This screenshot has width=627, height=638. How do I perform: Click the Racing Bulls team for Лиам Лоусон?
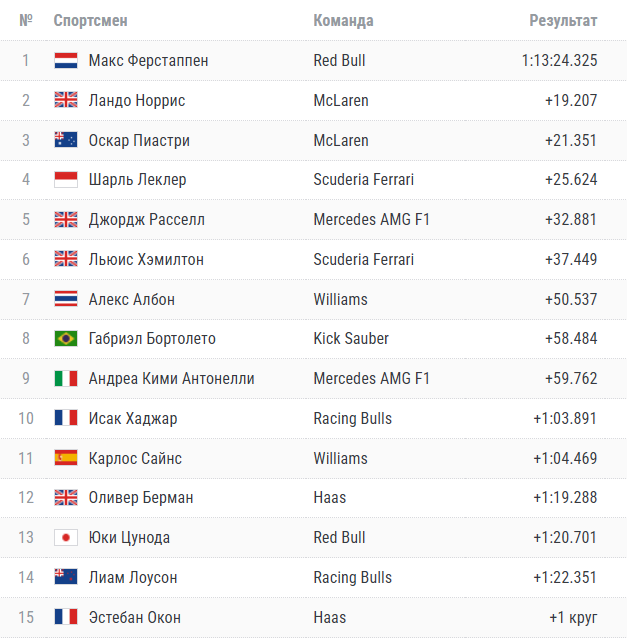352,578
